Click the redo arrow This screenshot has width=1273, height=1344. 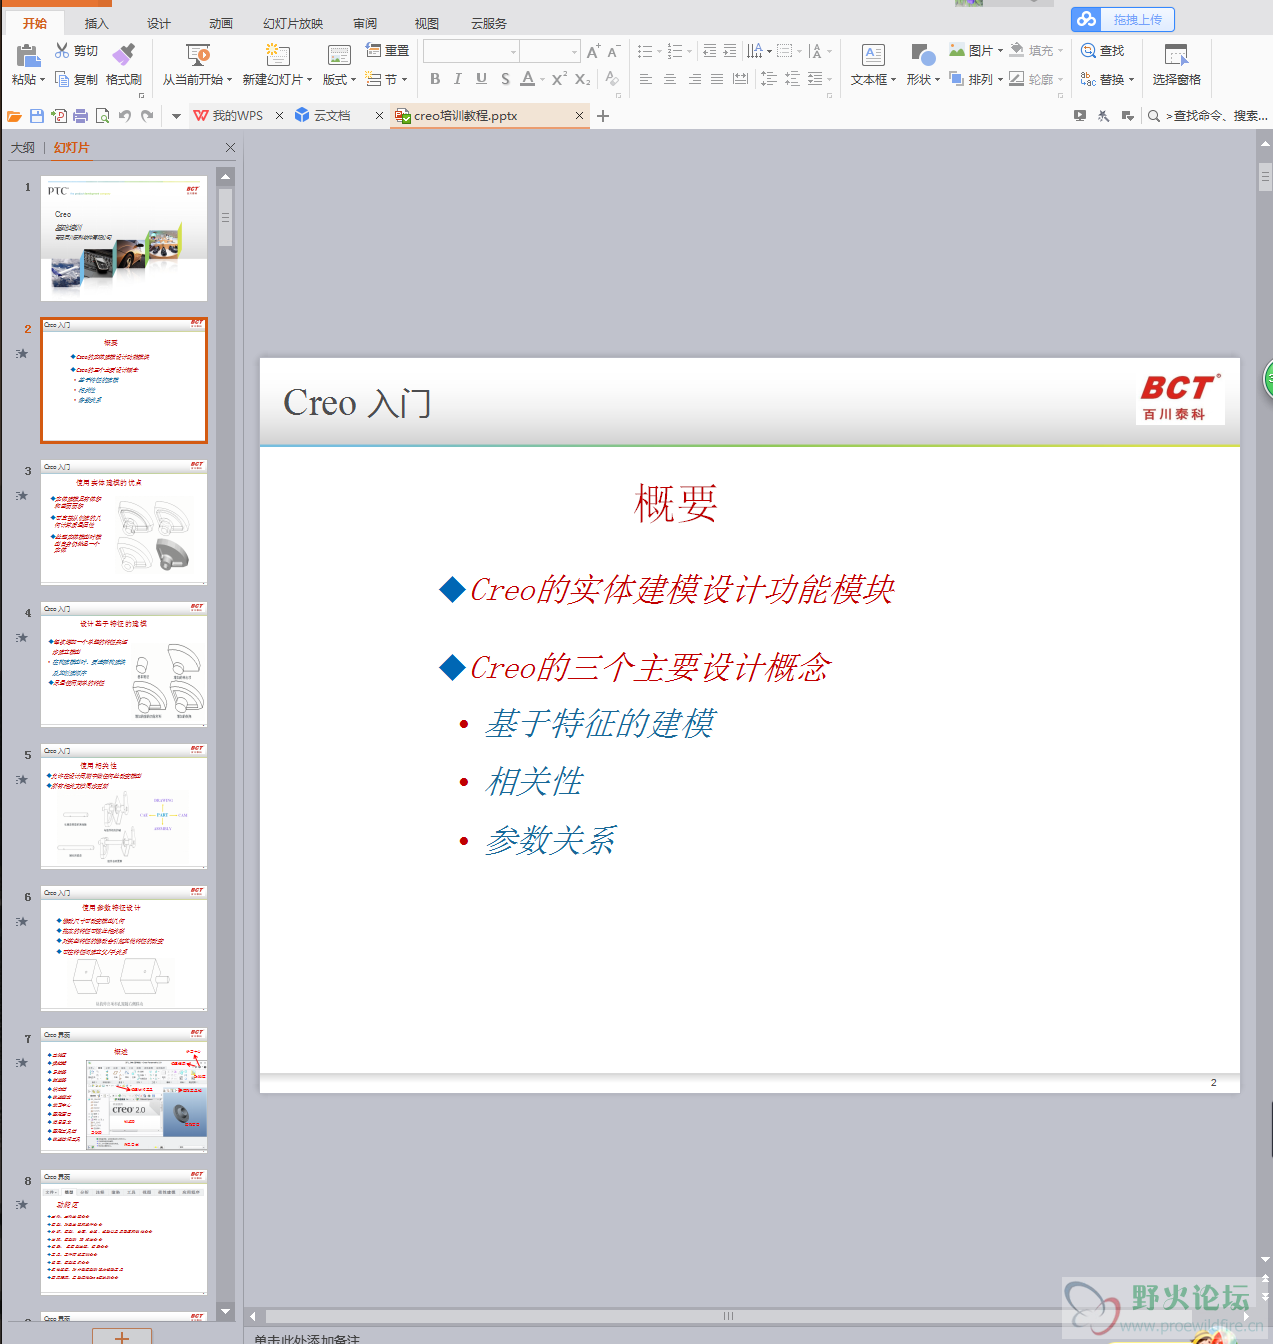click(147, 116)
